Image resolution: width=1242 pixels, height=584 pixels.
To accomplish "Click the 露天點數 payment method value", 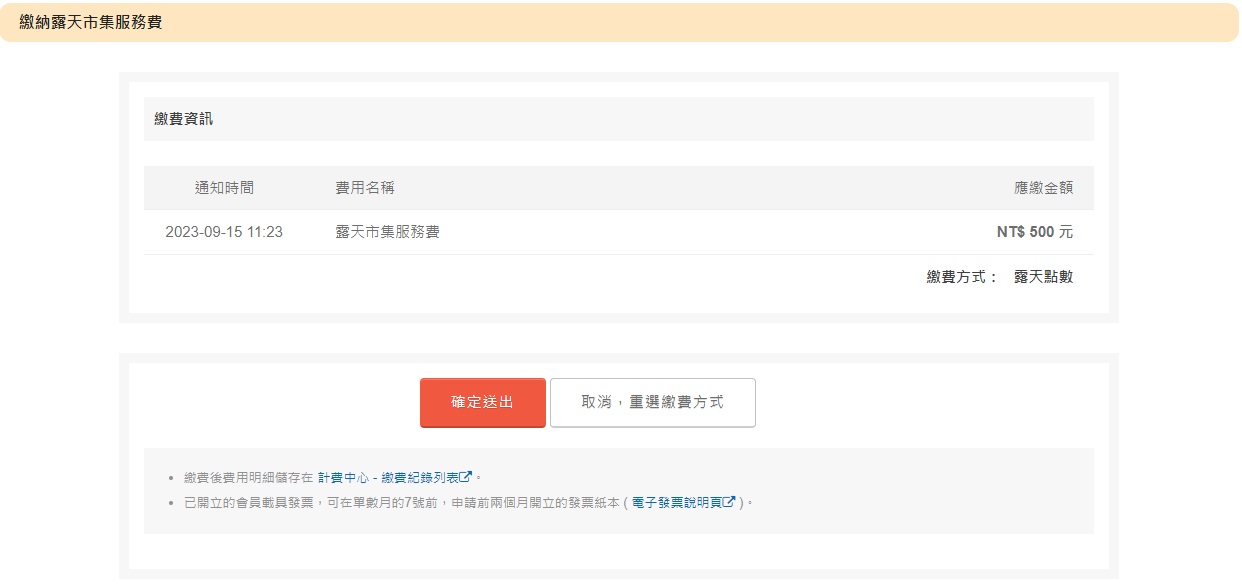I will [1043, 277].
